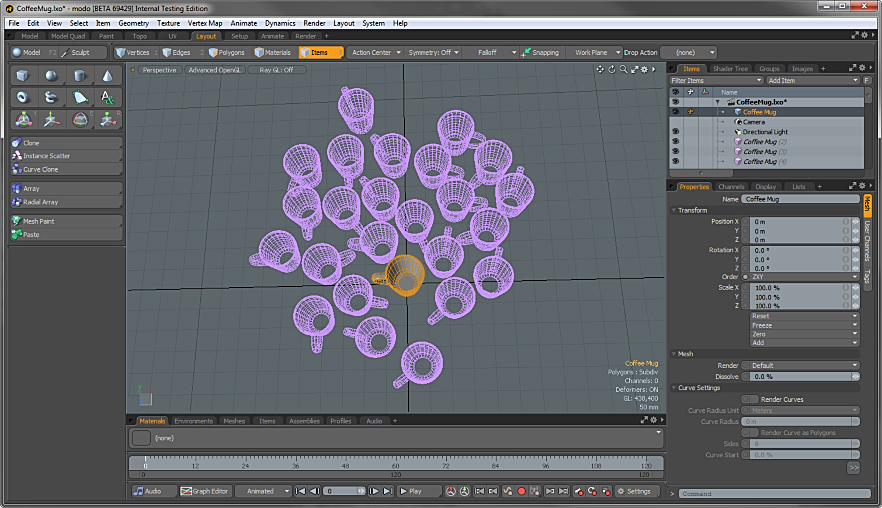
Task: Open the viewport zoom magnifier icon
Action: point(623,69)
